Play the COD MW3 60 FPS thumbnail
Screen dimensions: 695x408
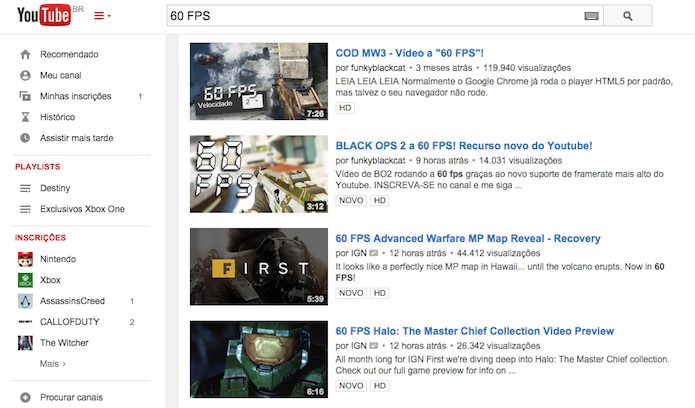[x=259, y=81]
